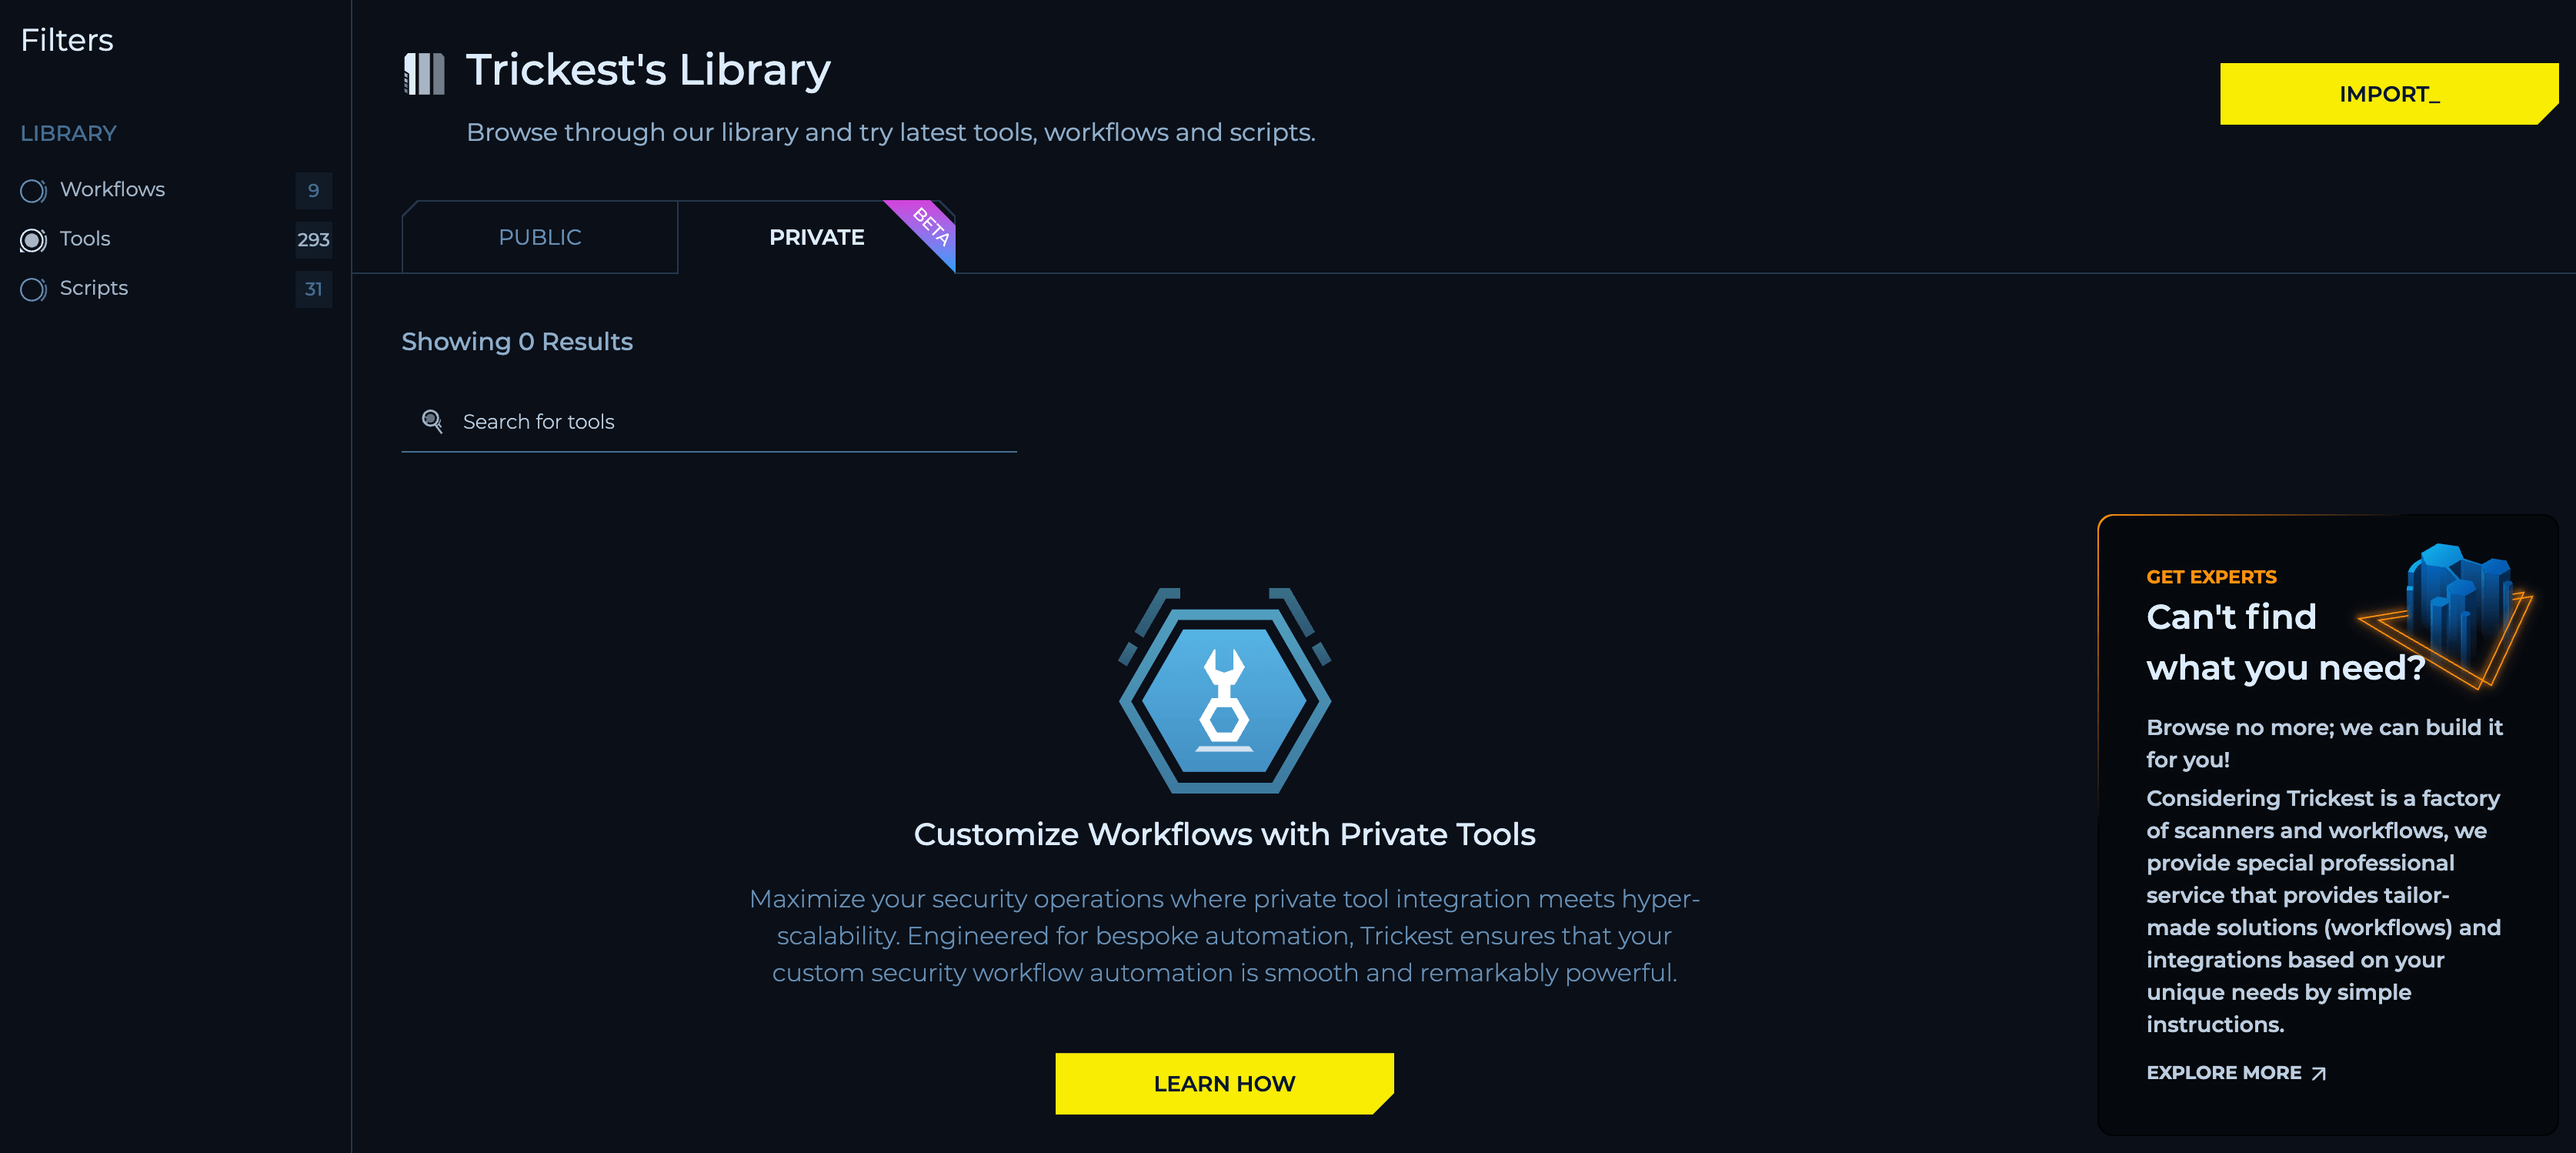
Task: Click the Tools sidebar icon
Action: 32,238
